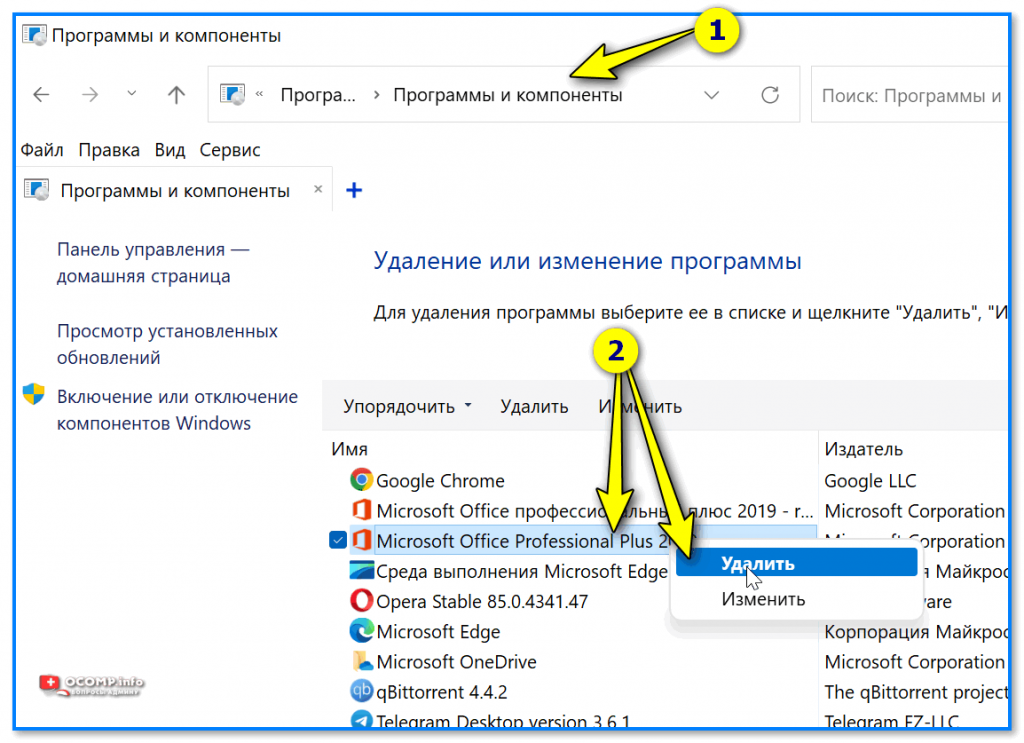This screenshot has width=1024, height=743.
Task: Click the qBittorrent 4.4.2 name text
Action: 441,692
